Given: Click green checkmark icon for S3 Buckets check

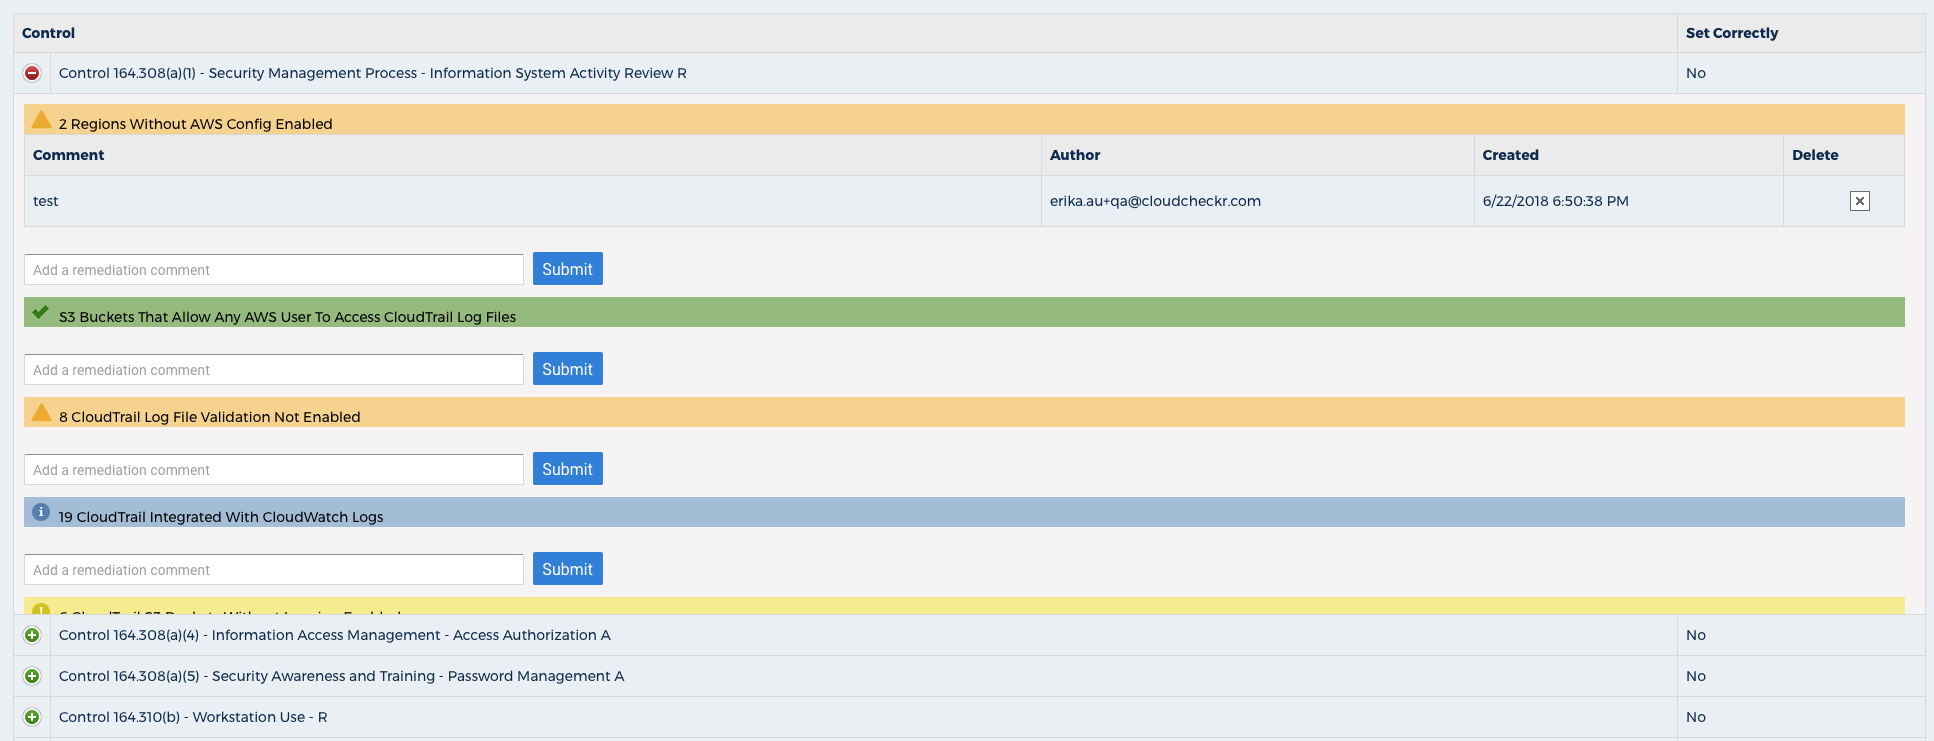Looking at the screenshot, I should [x=40, y=312].
